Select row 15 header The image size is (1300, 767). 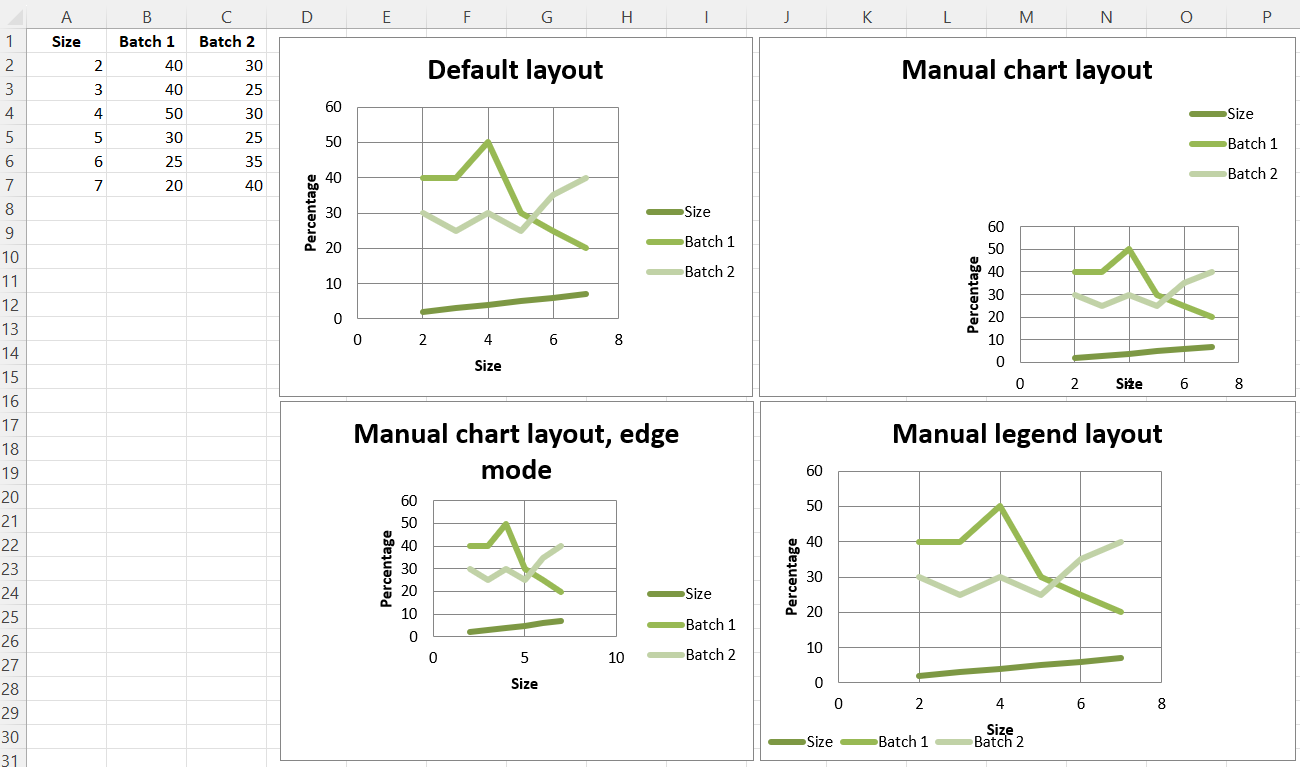(12, 377)
